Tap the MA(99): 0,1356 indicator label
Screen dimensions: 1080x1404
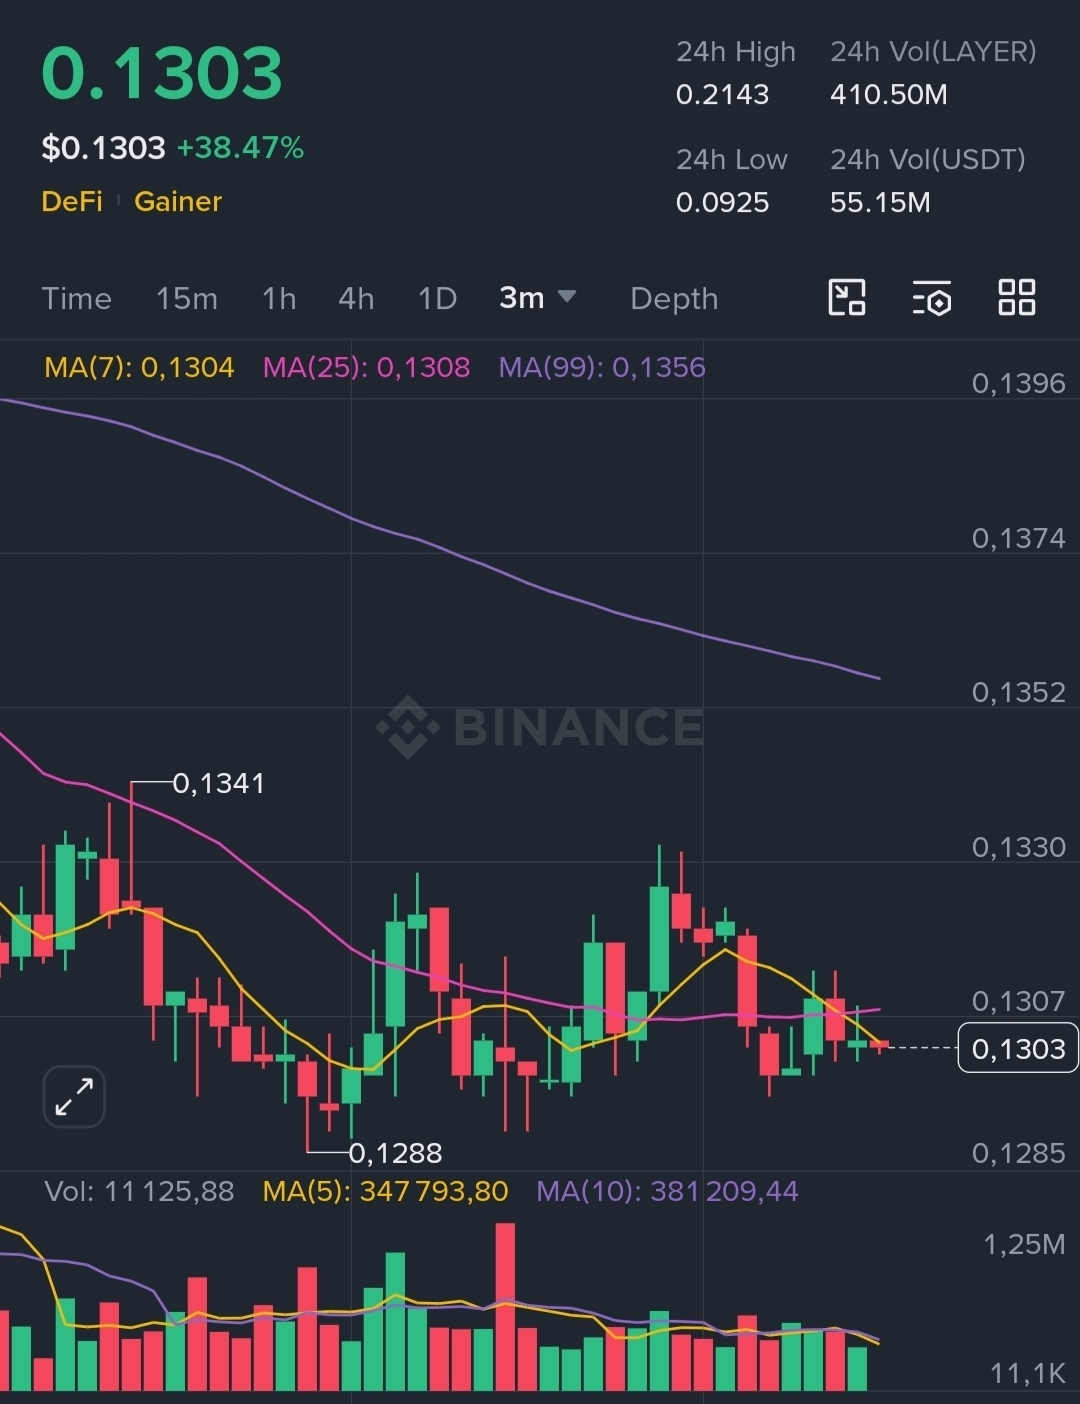pyautogui.click(x=602, y=367)
